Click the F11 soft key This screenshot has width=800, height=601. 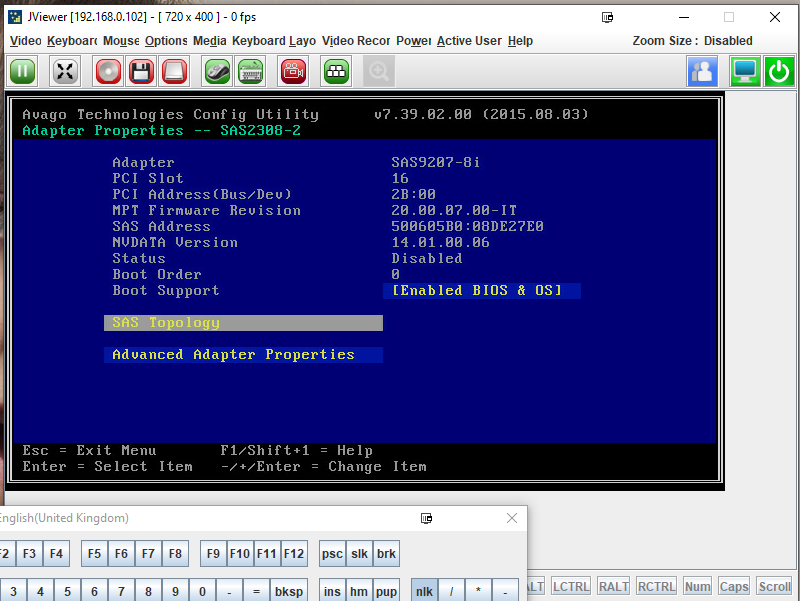point(267,554)
